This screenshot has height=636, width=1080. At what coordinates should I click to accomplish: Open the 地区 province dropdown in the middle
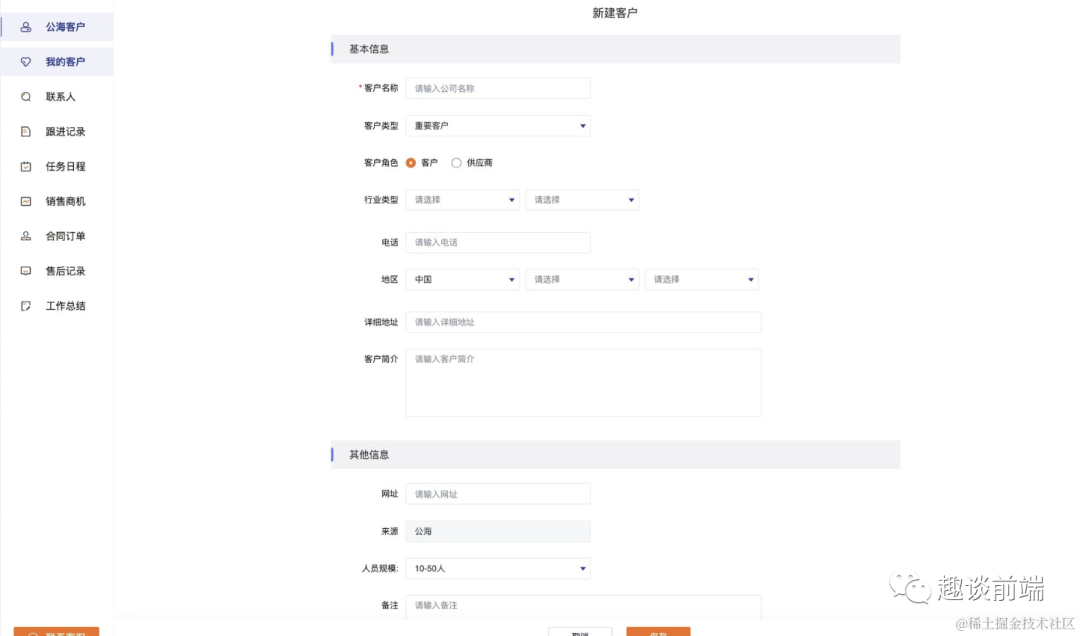point(582,279)
